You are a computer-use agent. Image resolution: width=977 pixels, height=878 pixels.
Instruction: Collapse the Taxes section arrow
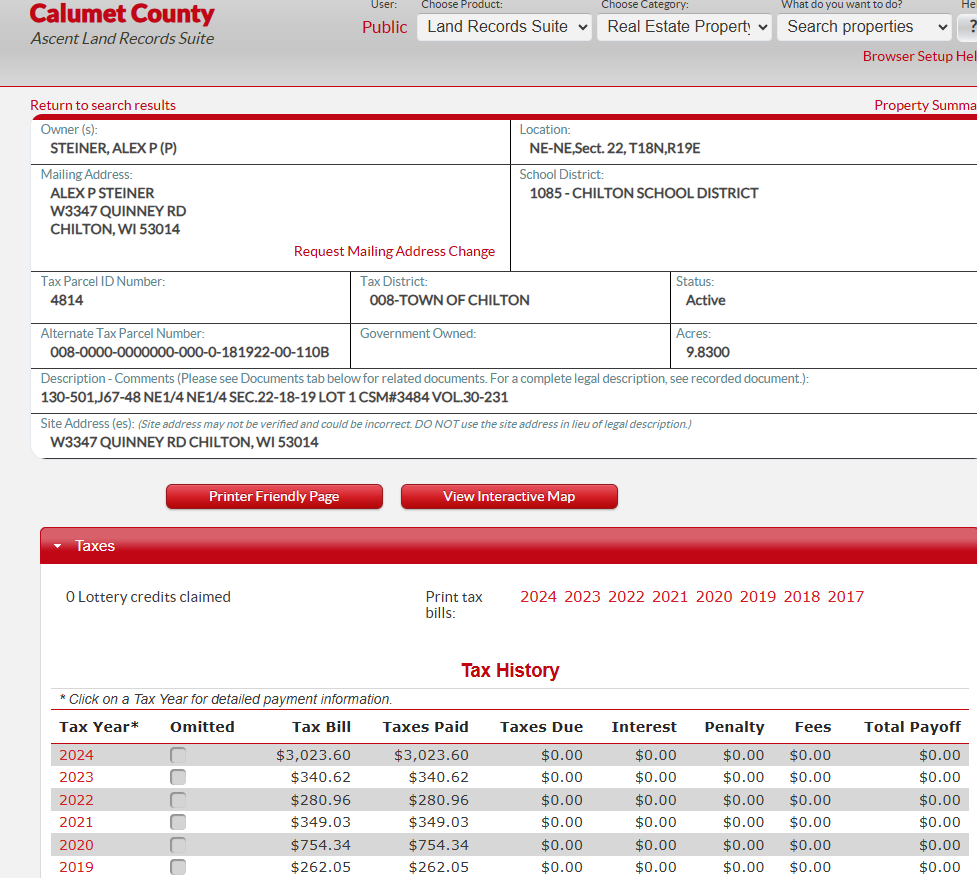click(58, 546)
